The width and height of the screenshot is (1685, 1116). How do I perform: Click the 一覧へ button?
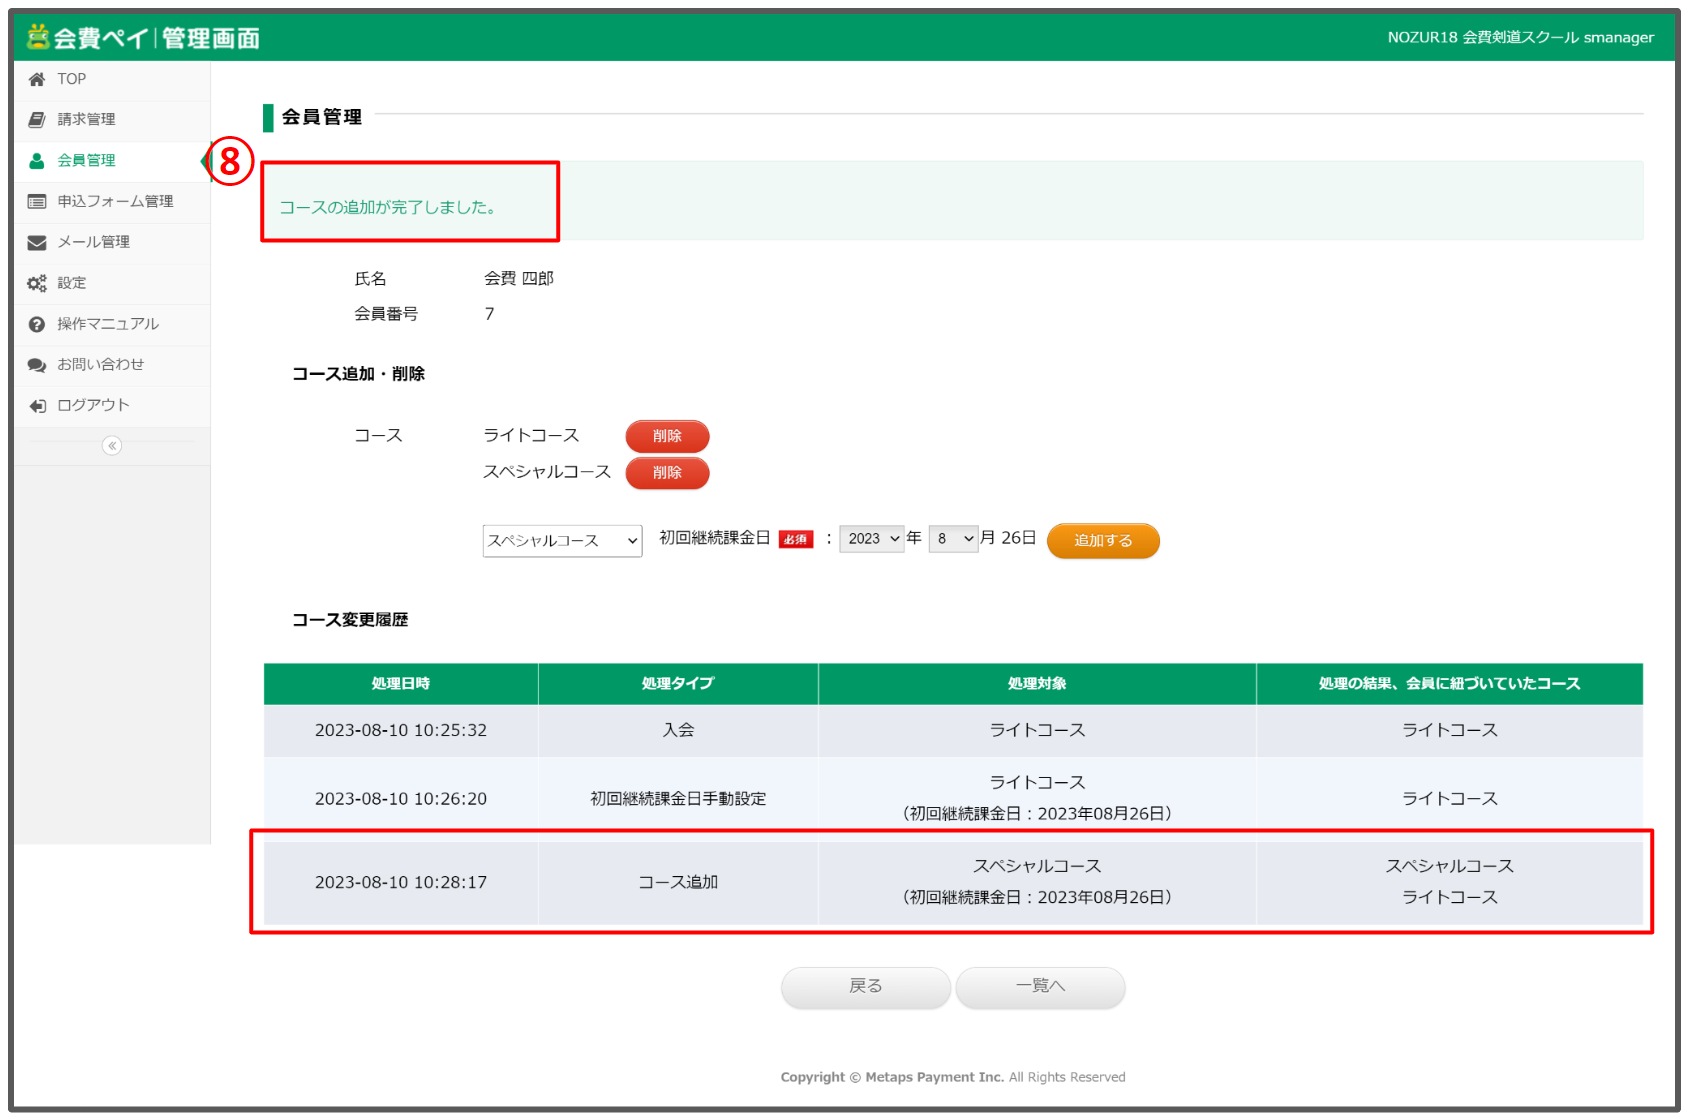click(1040, 986)
